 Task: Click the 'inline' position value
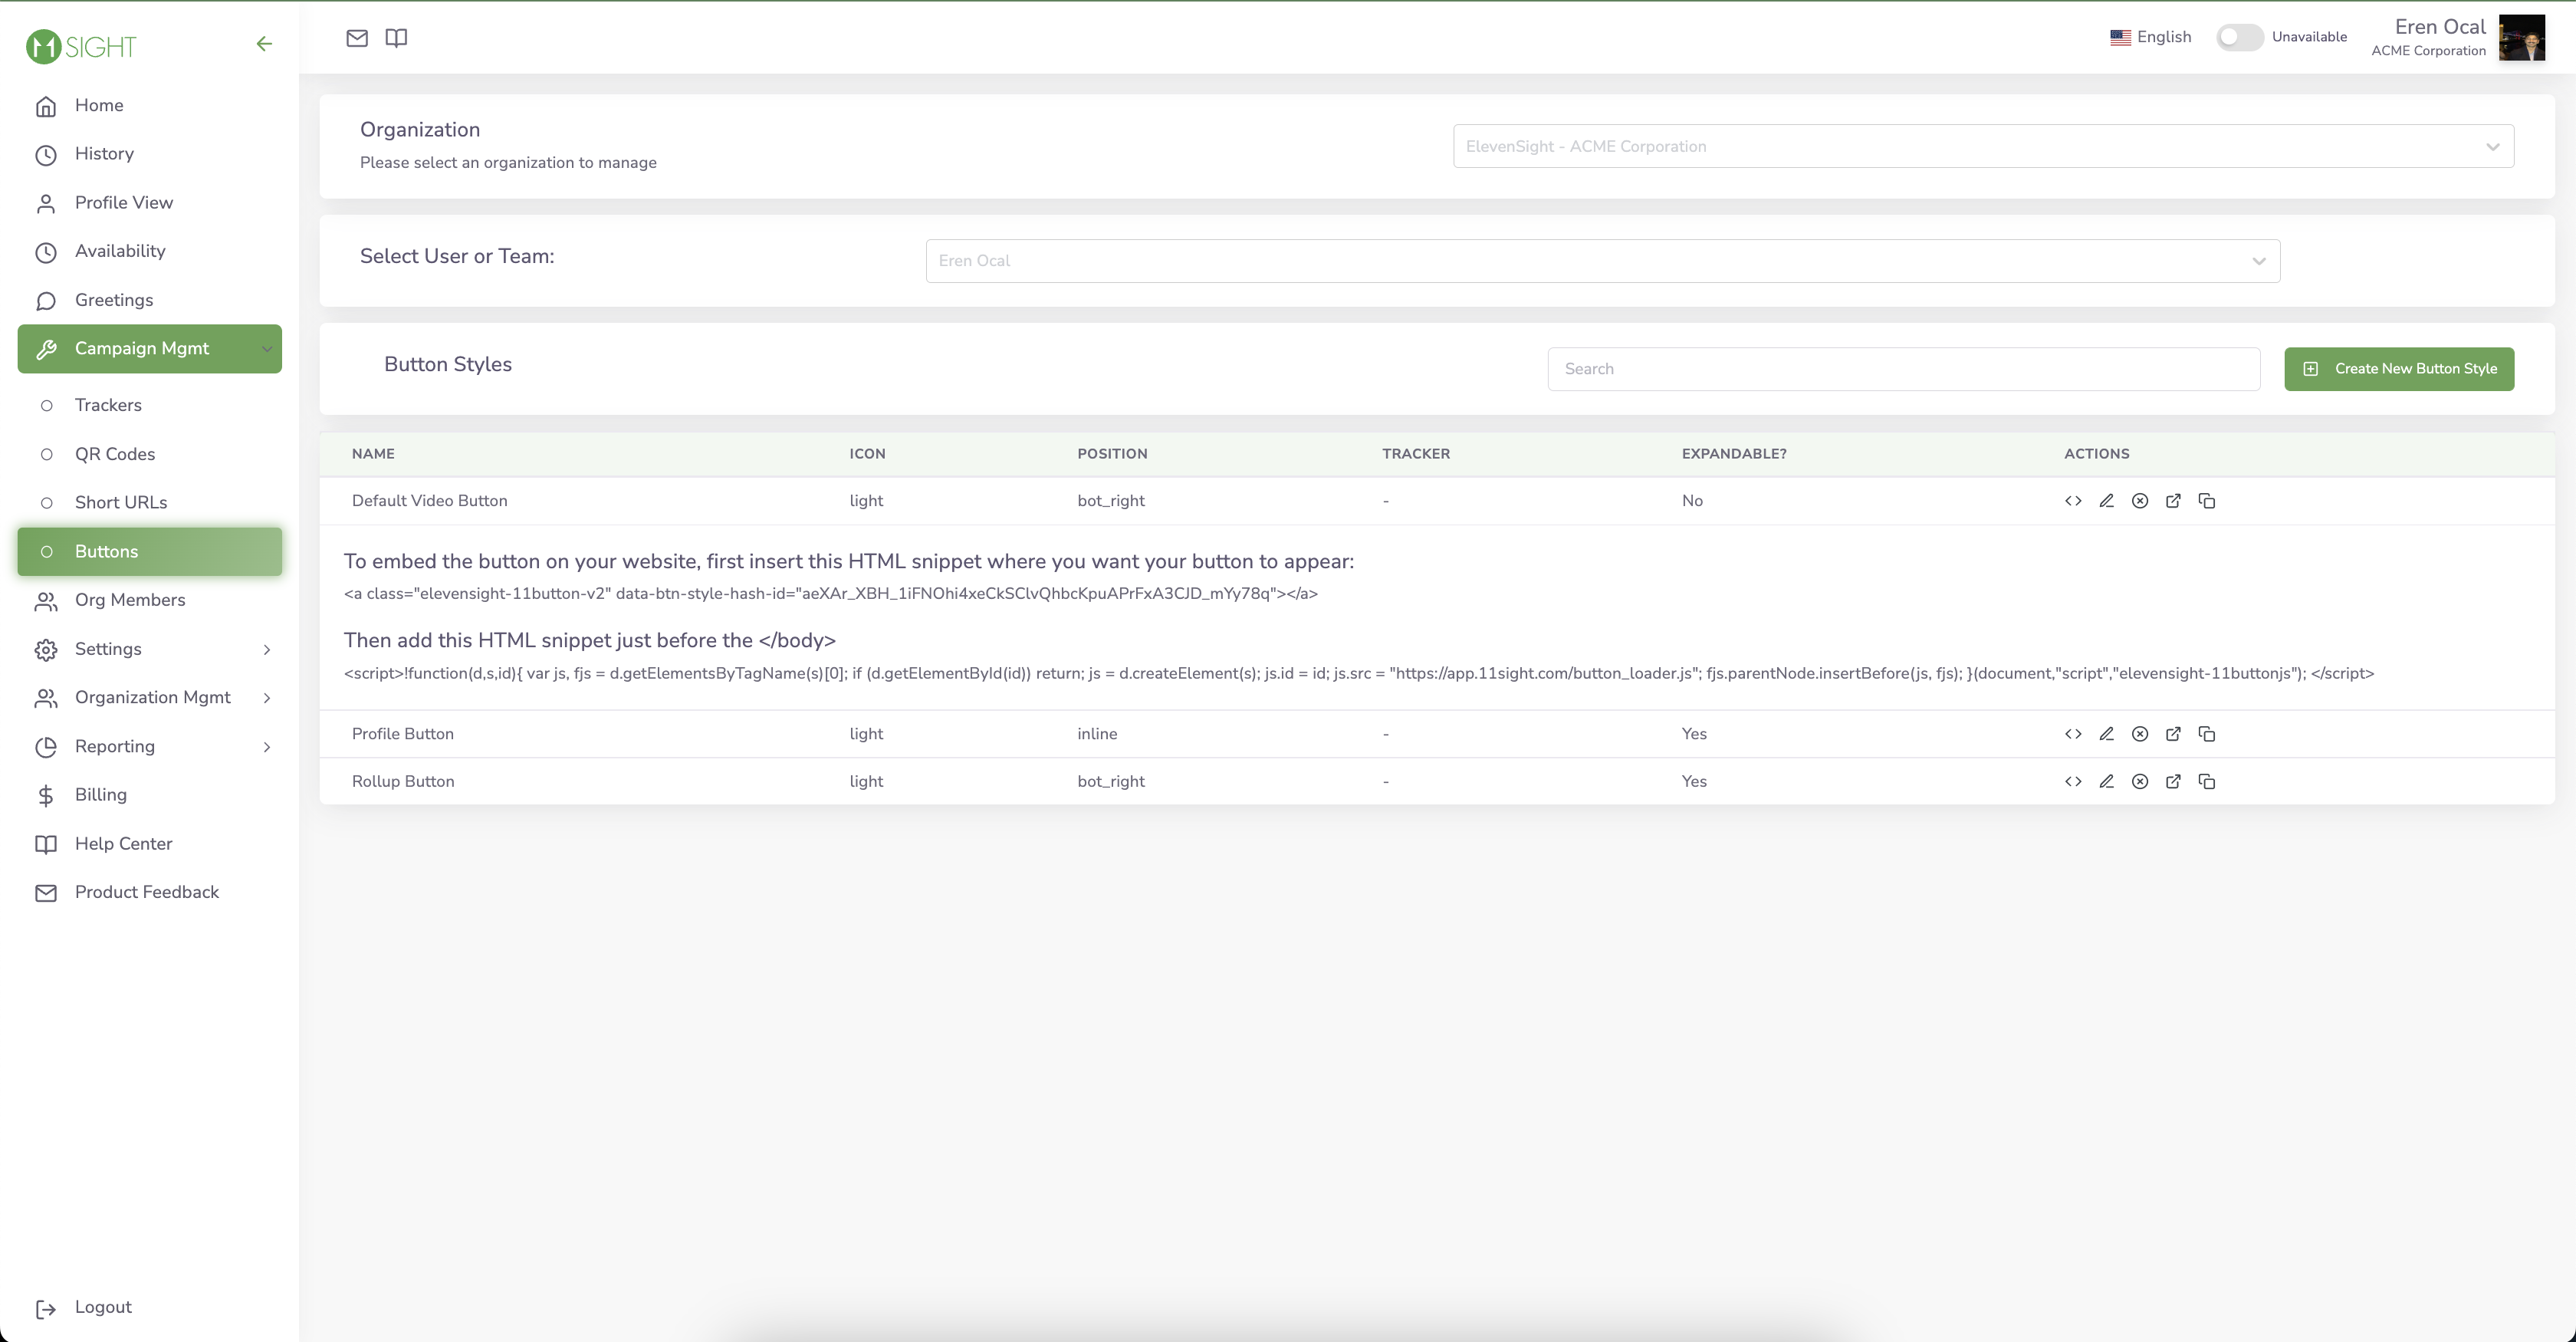(1097, 734)
